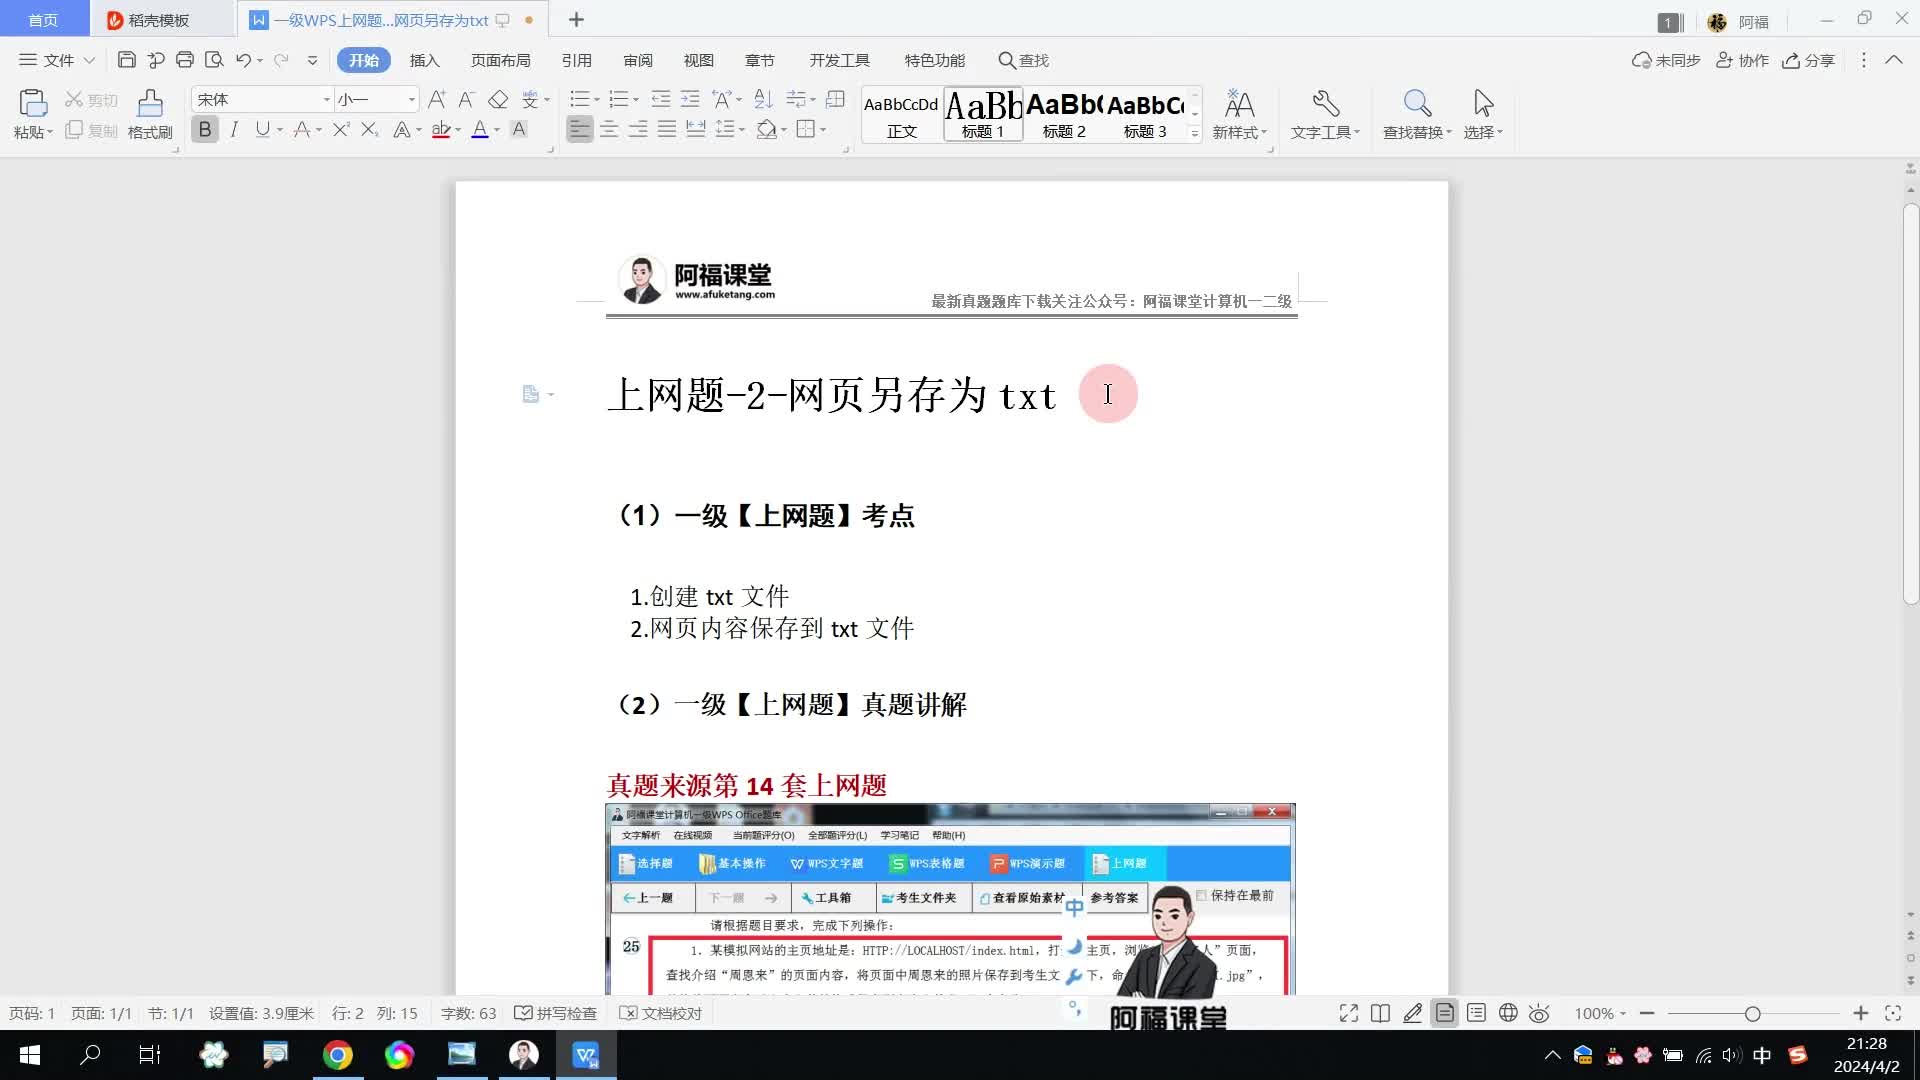Click the print icon in quick toolbar

(184, 60)
